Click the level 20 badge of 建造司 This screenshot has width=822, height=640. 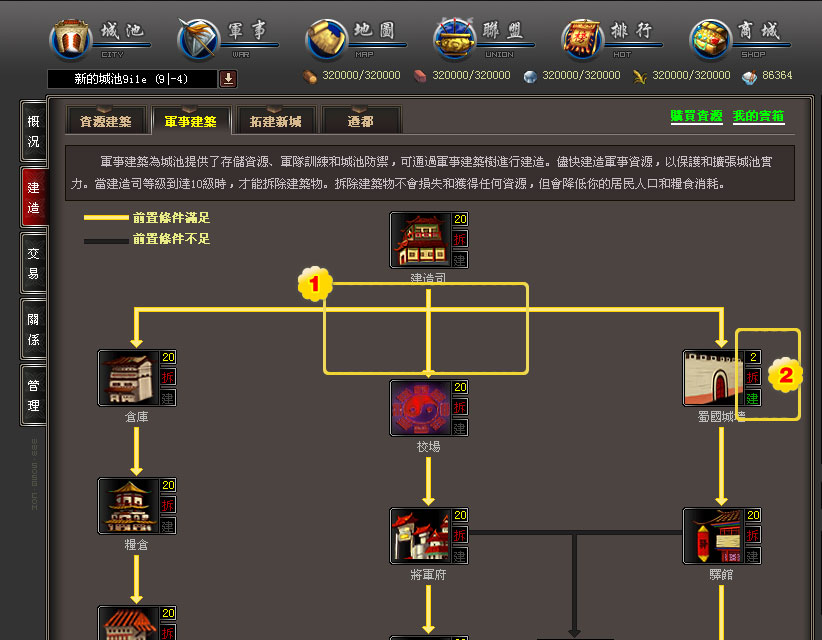pyautogui.click(x=460, y=220)
